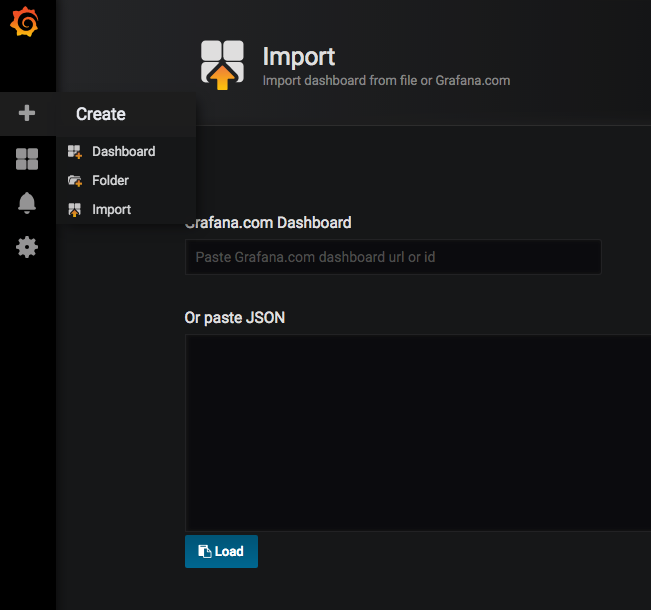Select Import in the Create menu

tap(126, 210)
